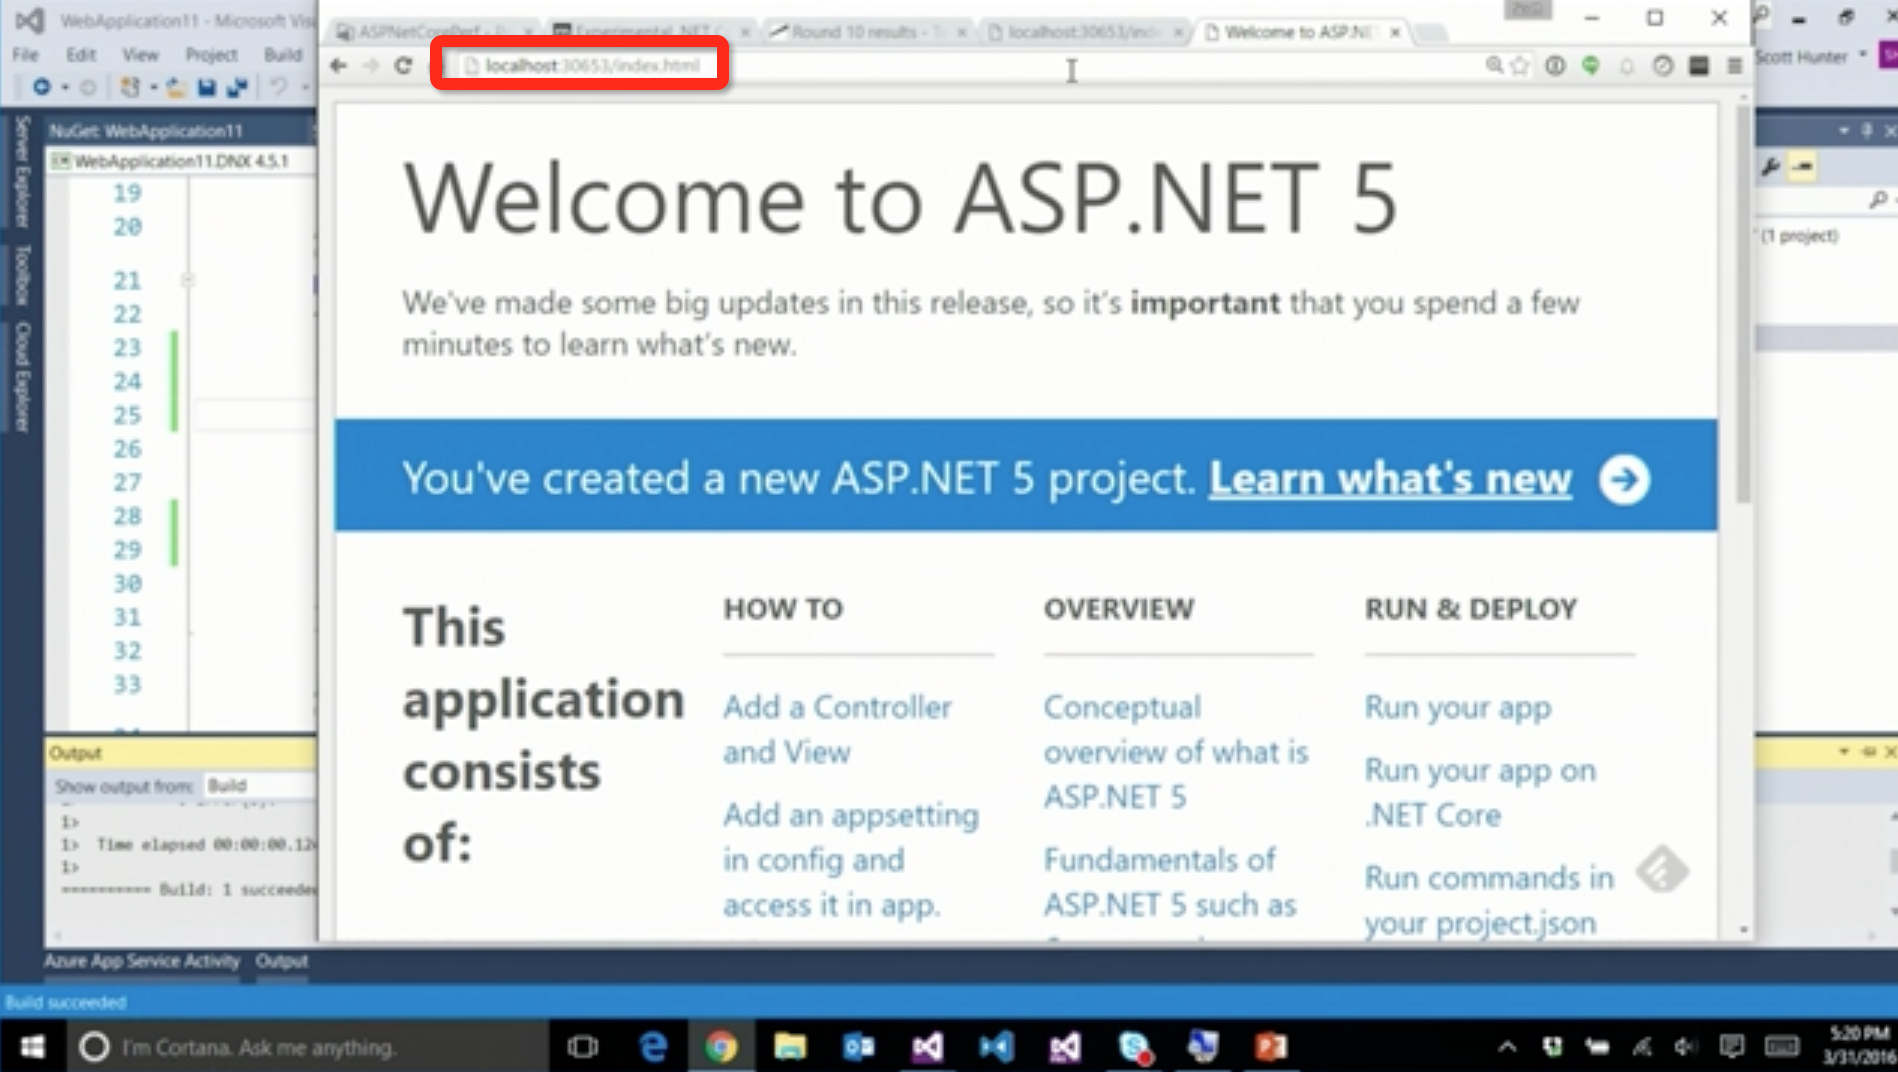Open Cloud Explorer side tab
1898x1072 pixels.
pos(22,377)
